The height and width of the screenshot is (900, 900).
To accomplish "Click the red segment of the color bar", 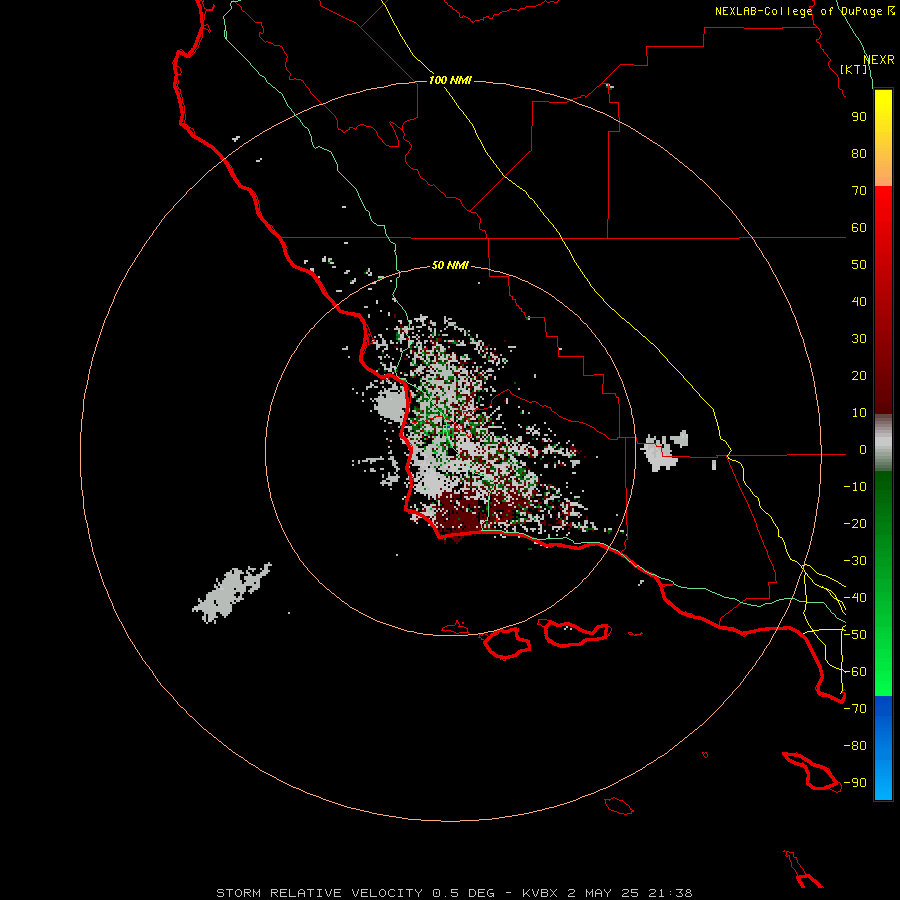I will point(883,300).
